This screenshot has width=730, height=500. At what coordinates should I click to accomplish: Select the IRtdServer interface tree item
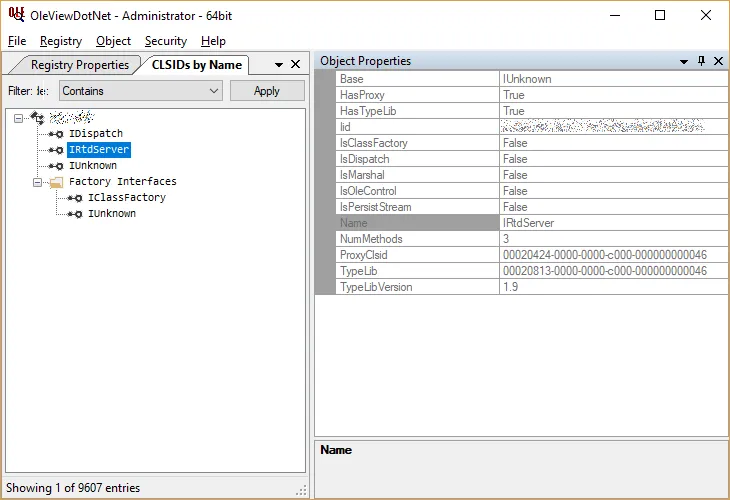(99, 149)
